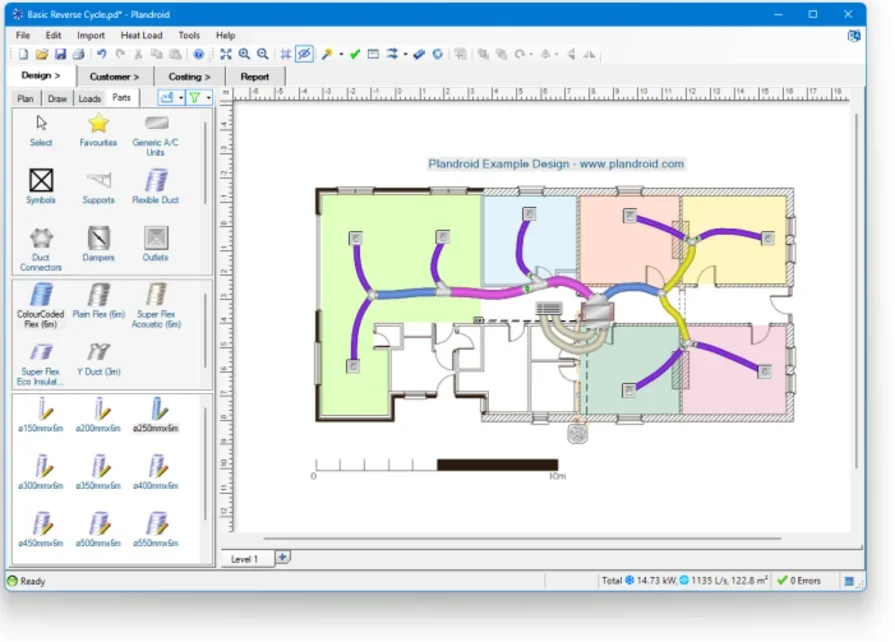This screenshot has height=642, width=895.
Task: Select Super Flex Acoustic (6m) duct
Action: (x=156, y=305)
